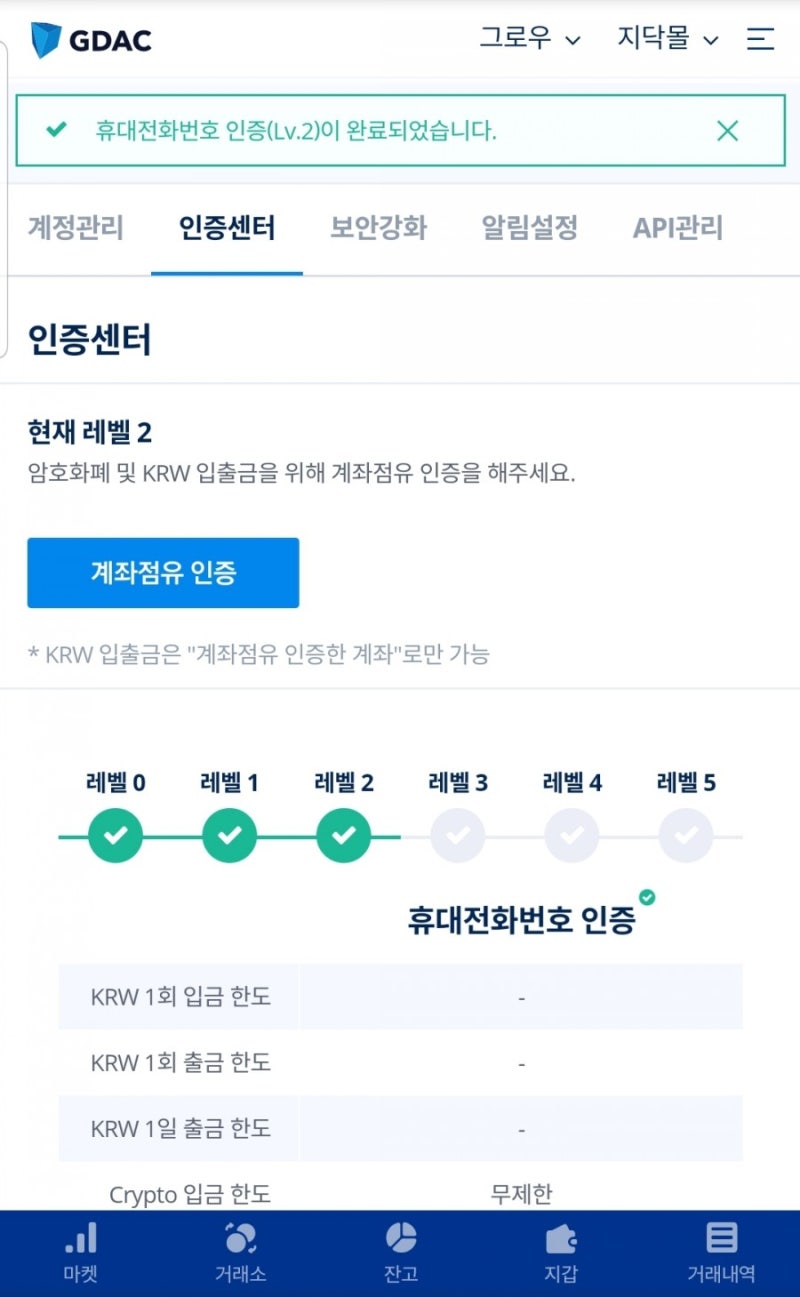800x1297 pixels.
Task: Click the green checkmark in the success banner
Action: [56, 130]
